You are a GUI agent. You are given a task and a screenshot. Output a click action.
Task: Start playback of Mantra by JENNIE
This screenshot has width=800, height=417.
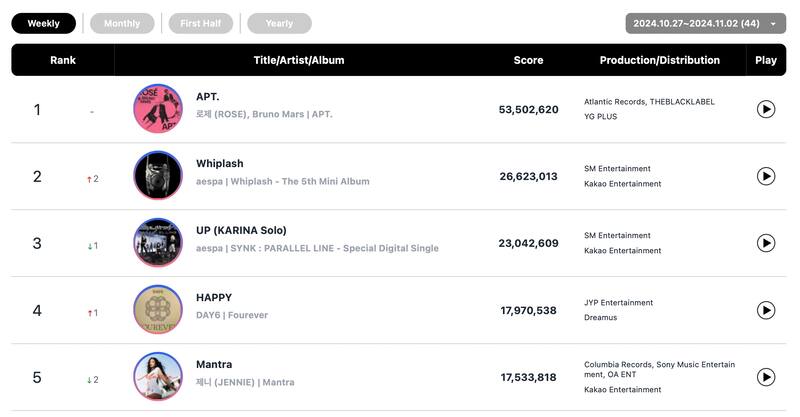coord(766,377)
